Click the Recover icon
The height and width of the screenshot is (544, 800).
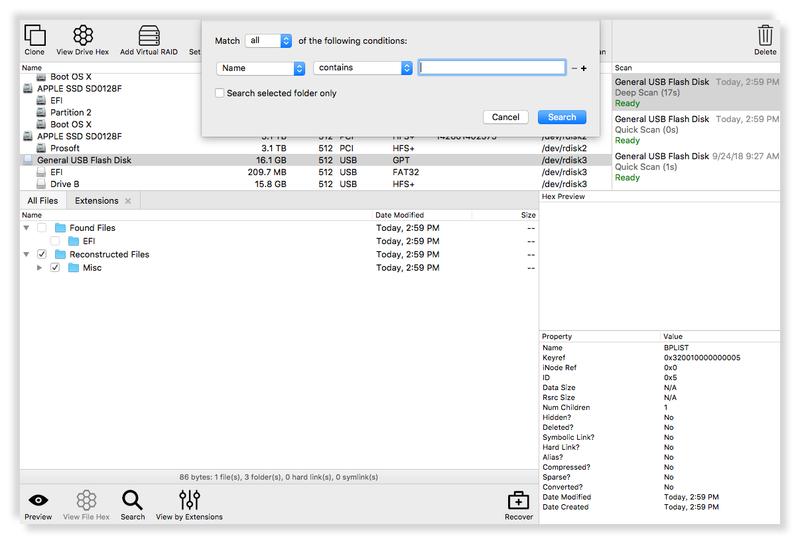[518, 500]
